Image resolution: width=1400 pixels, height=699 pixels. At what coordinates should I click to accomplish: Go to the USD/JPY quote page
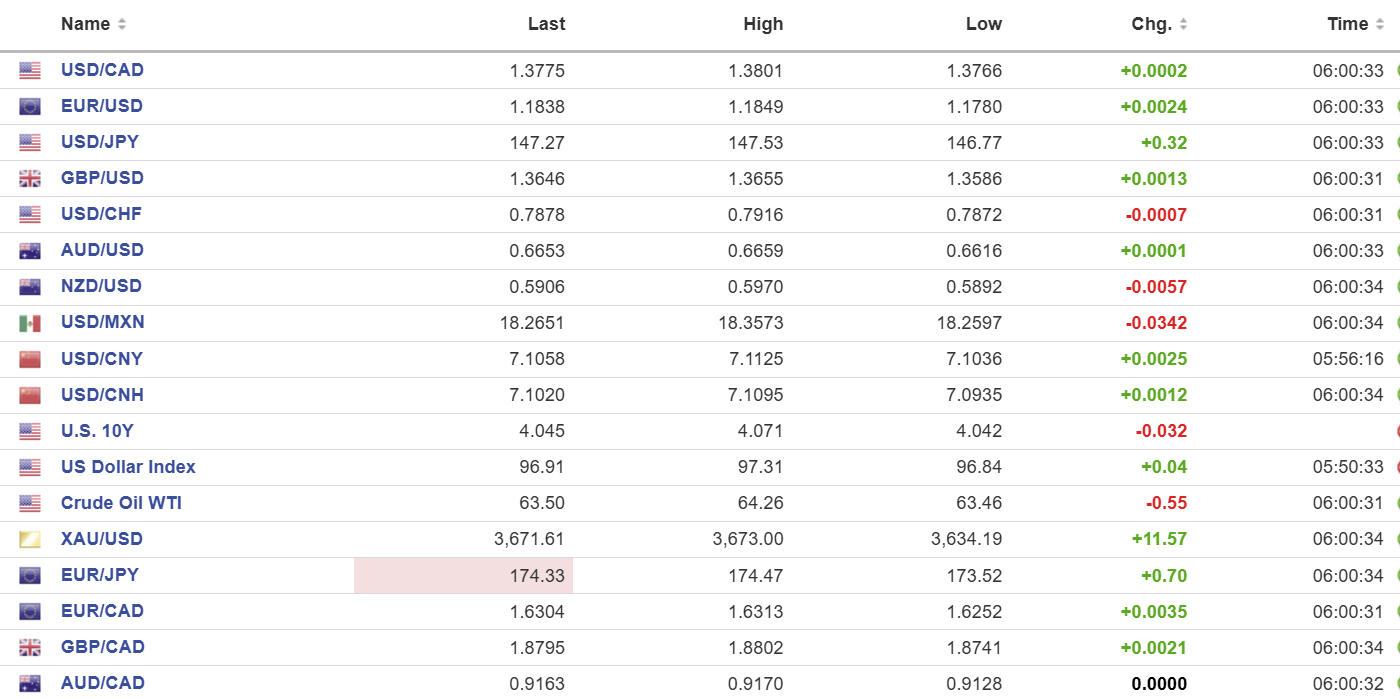pyautogui.click(x=100, y=142)
